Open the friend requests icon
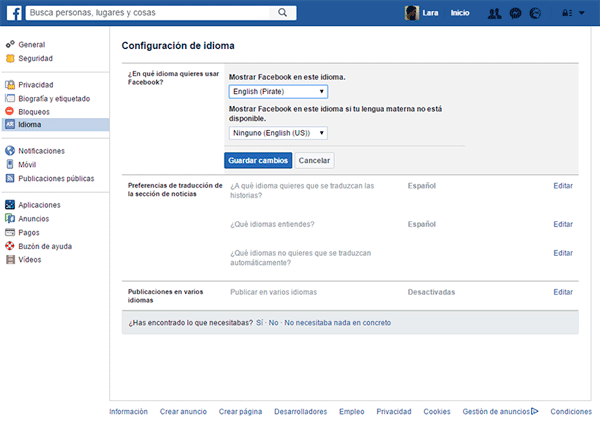Viewport: 600px width, 430px height. click(494, 13)
